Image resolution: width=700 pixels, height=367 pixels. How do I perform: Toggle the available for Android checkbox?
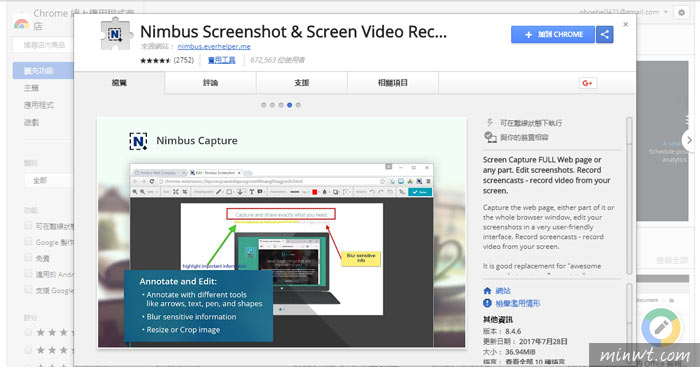click(29, 274)
